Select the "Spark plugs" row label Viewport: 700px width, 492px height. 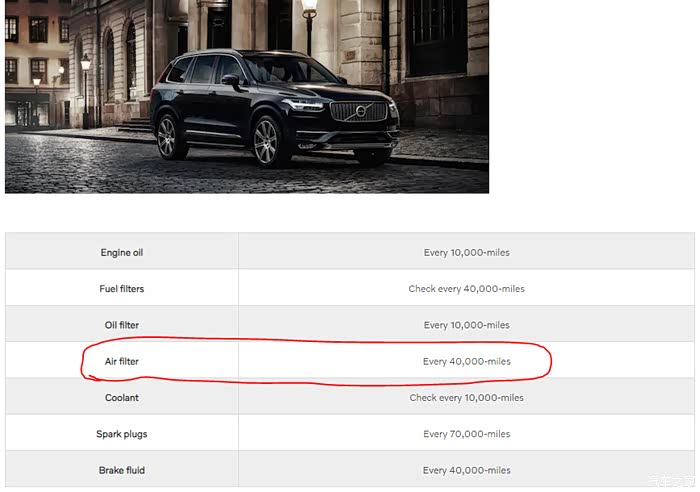point(122,434)
